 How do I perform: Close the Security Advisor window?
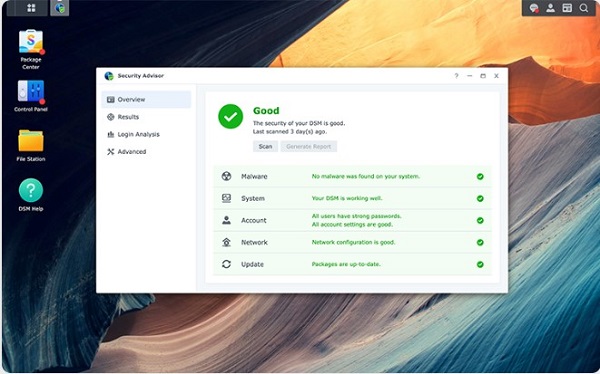click(x=496, y=76)
